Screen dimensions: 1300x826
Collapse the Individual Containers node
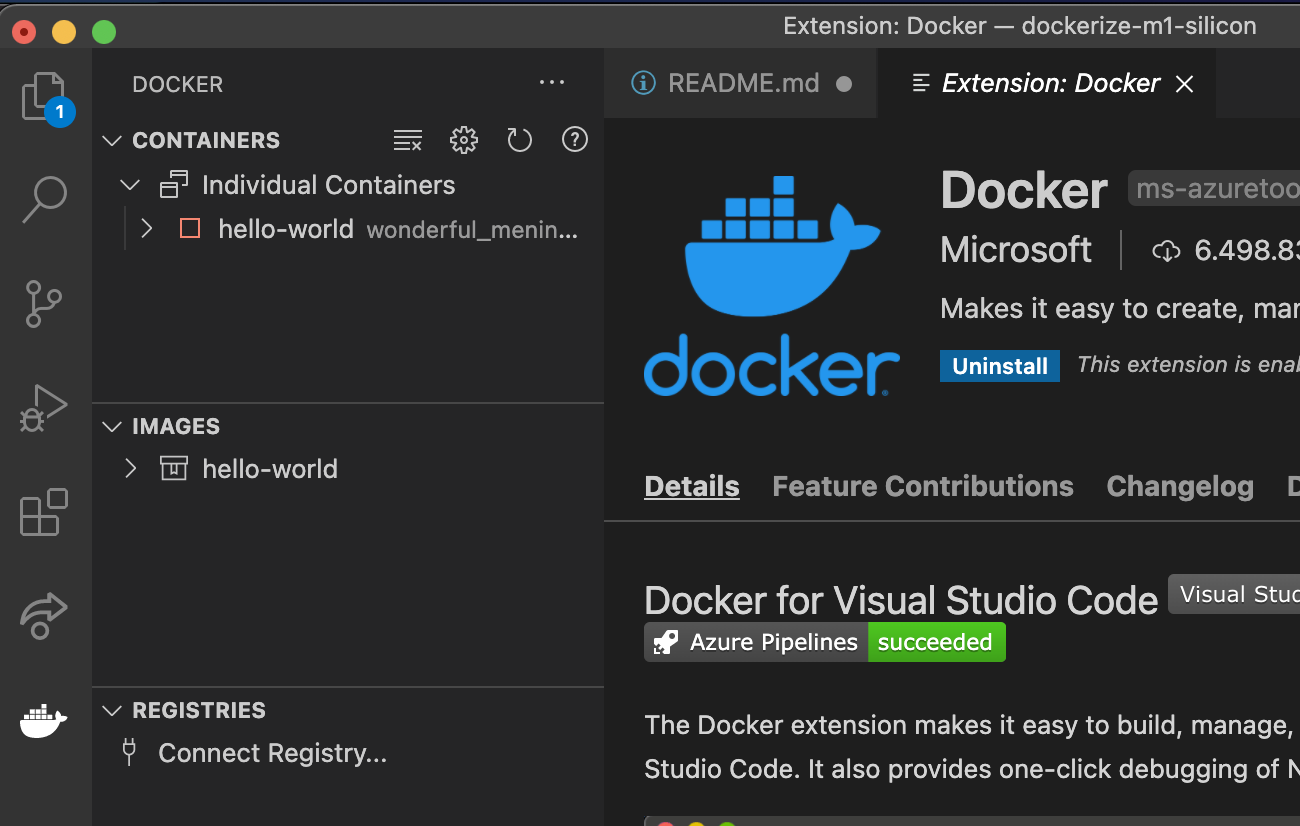[x=130, y=185]
